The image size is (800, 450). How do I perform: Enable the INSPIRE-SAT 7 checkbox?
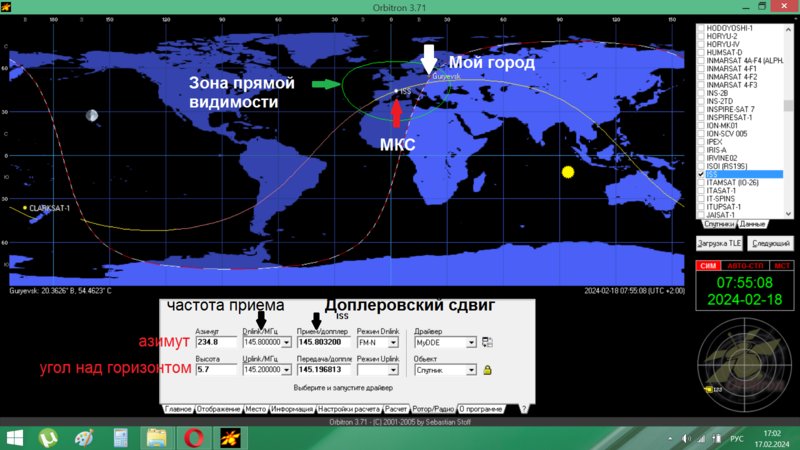(701, 109)
